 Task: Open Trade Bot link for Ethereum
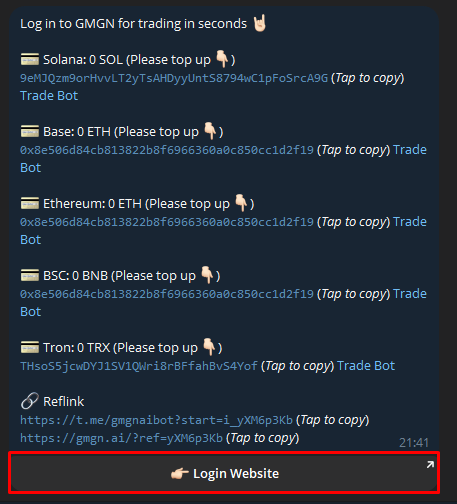[x=410, y=222]
